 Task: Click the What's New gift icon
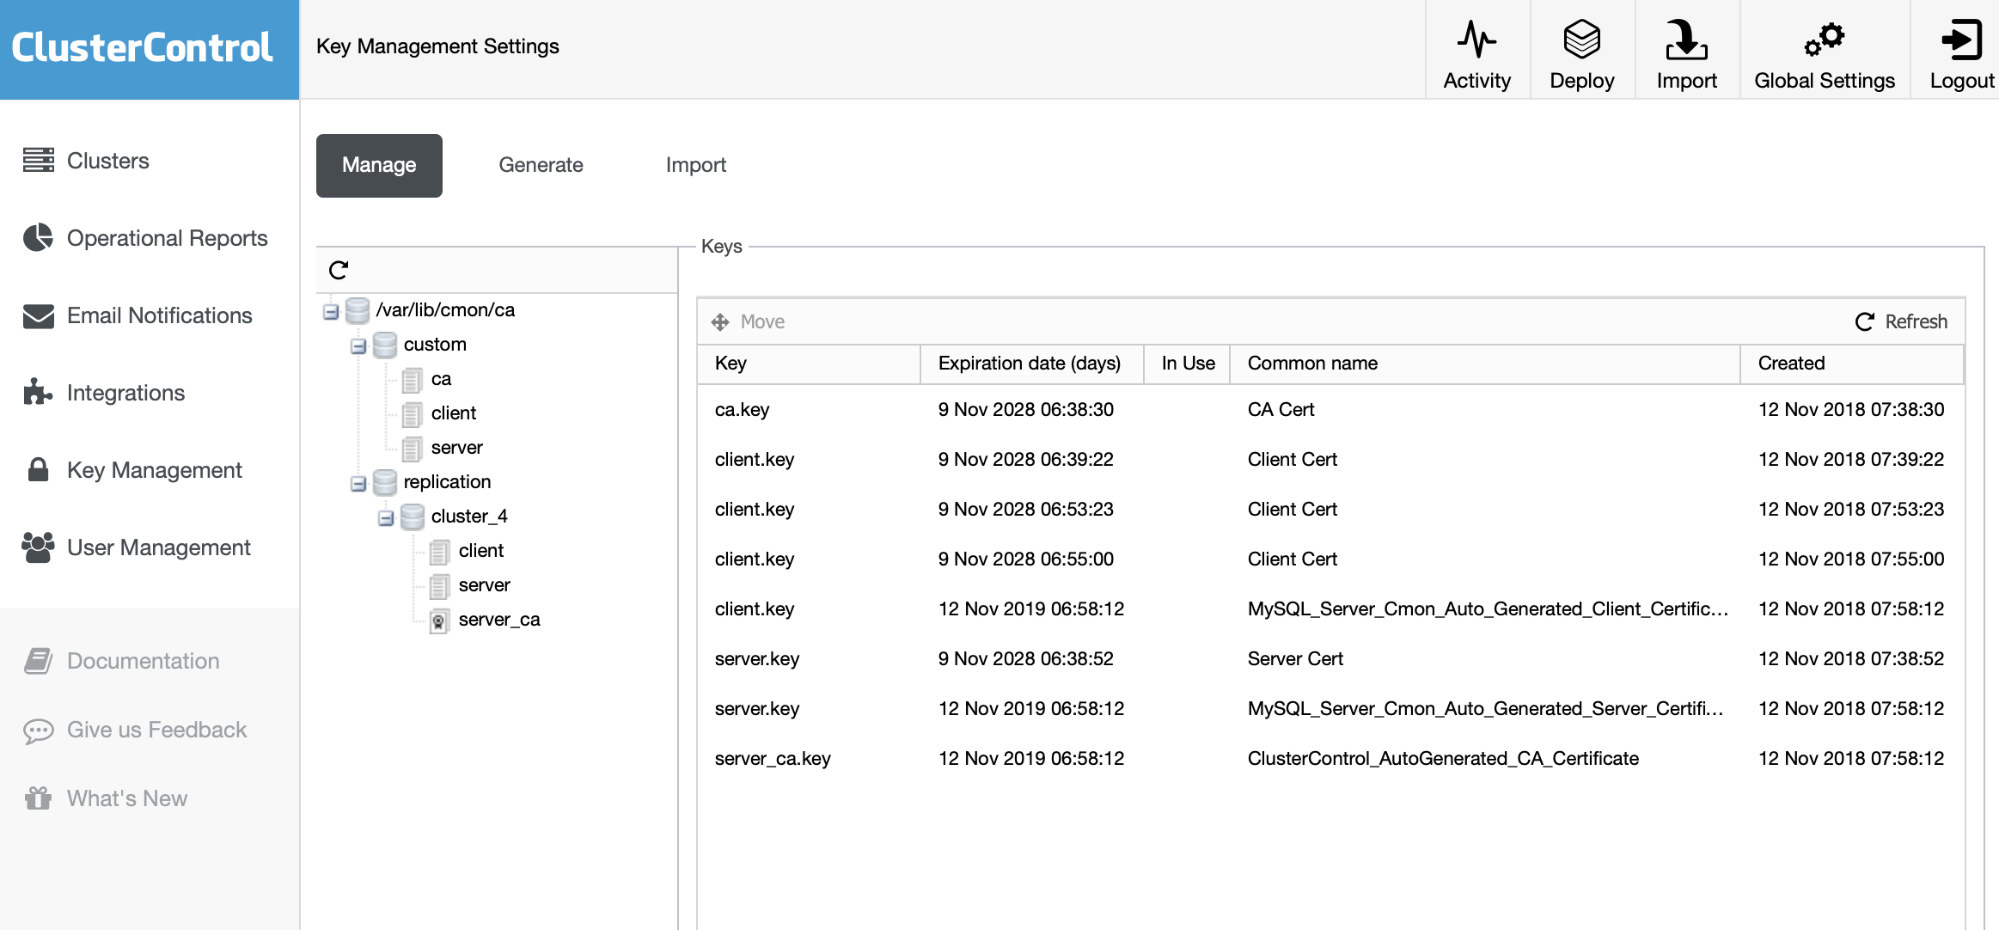[x=38, y=798]
